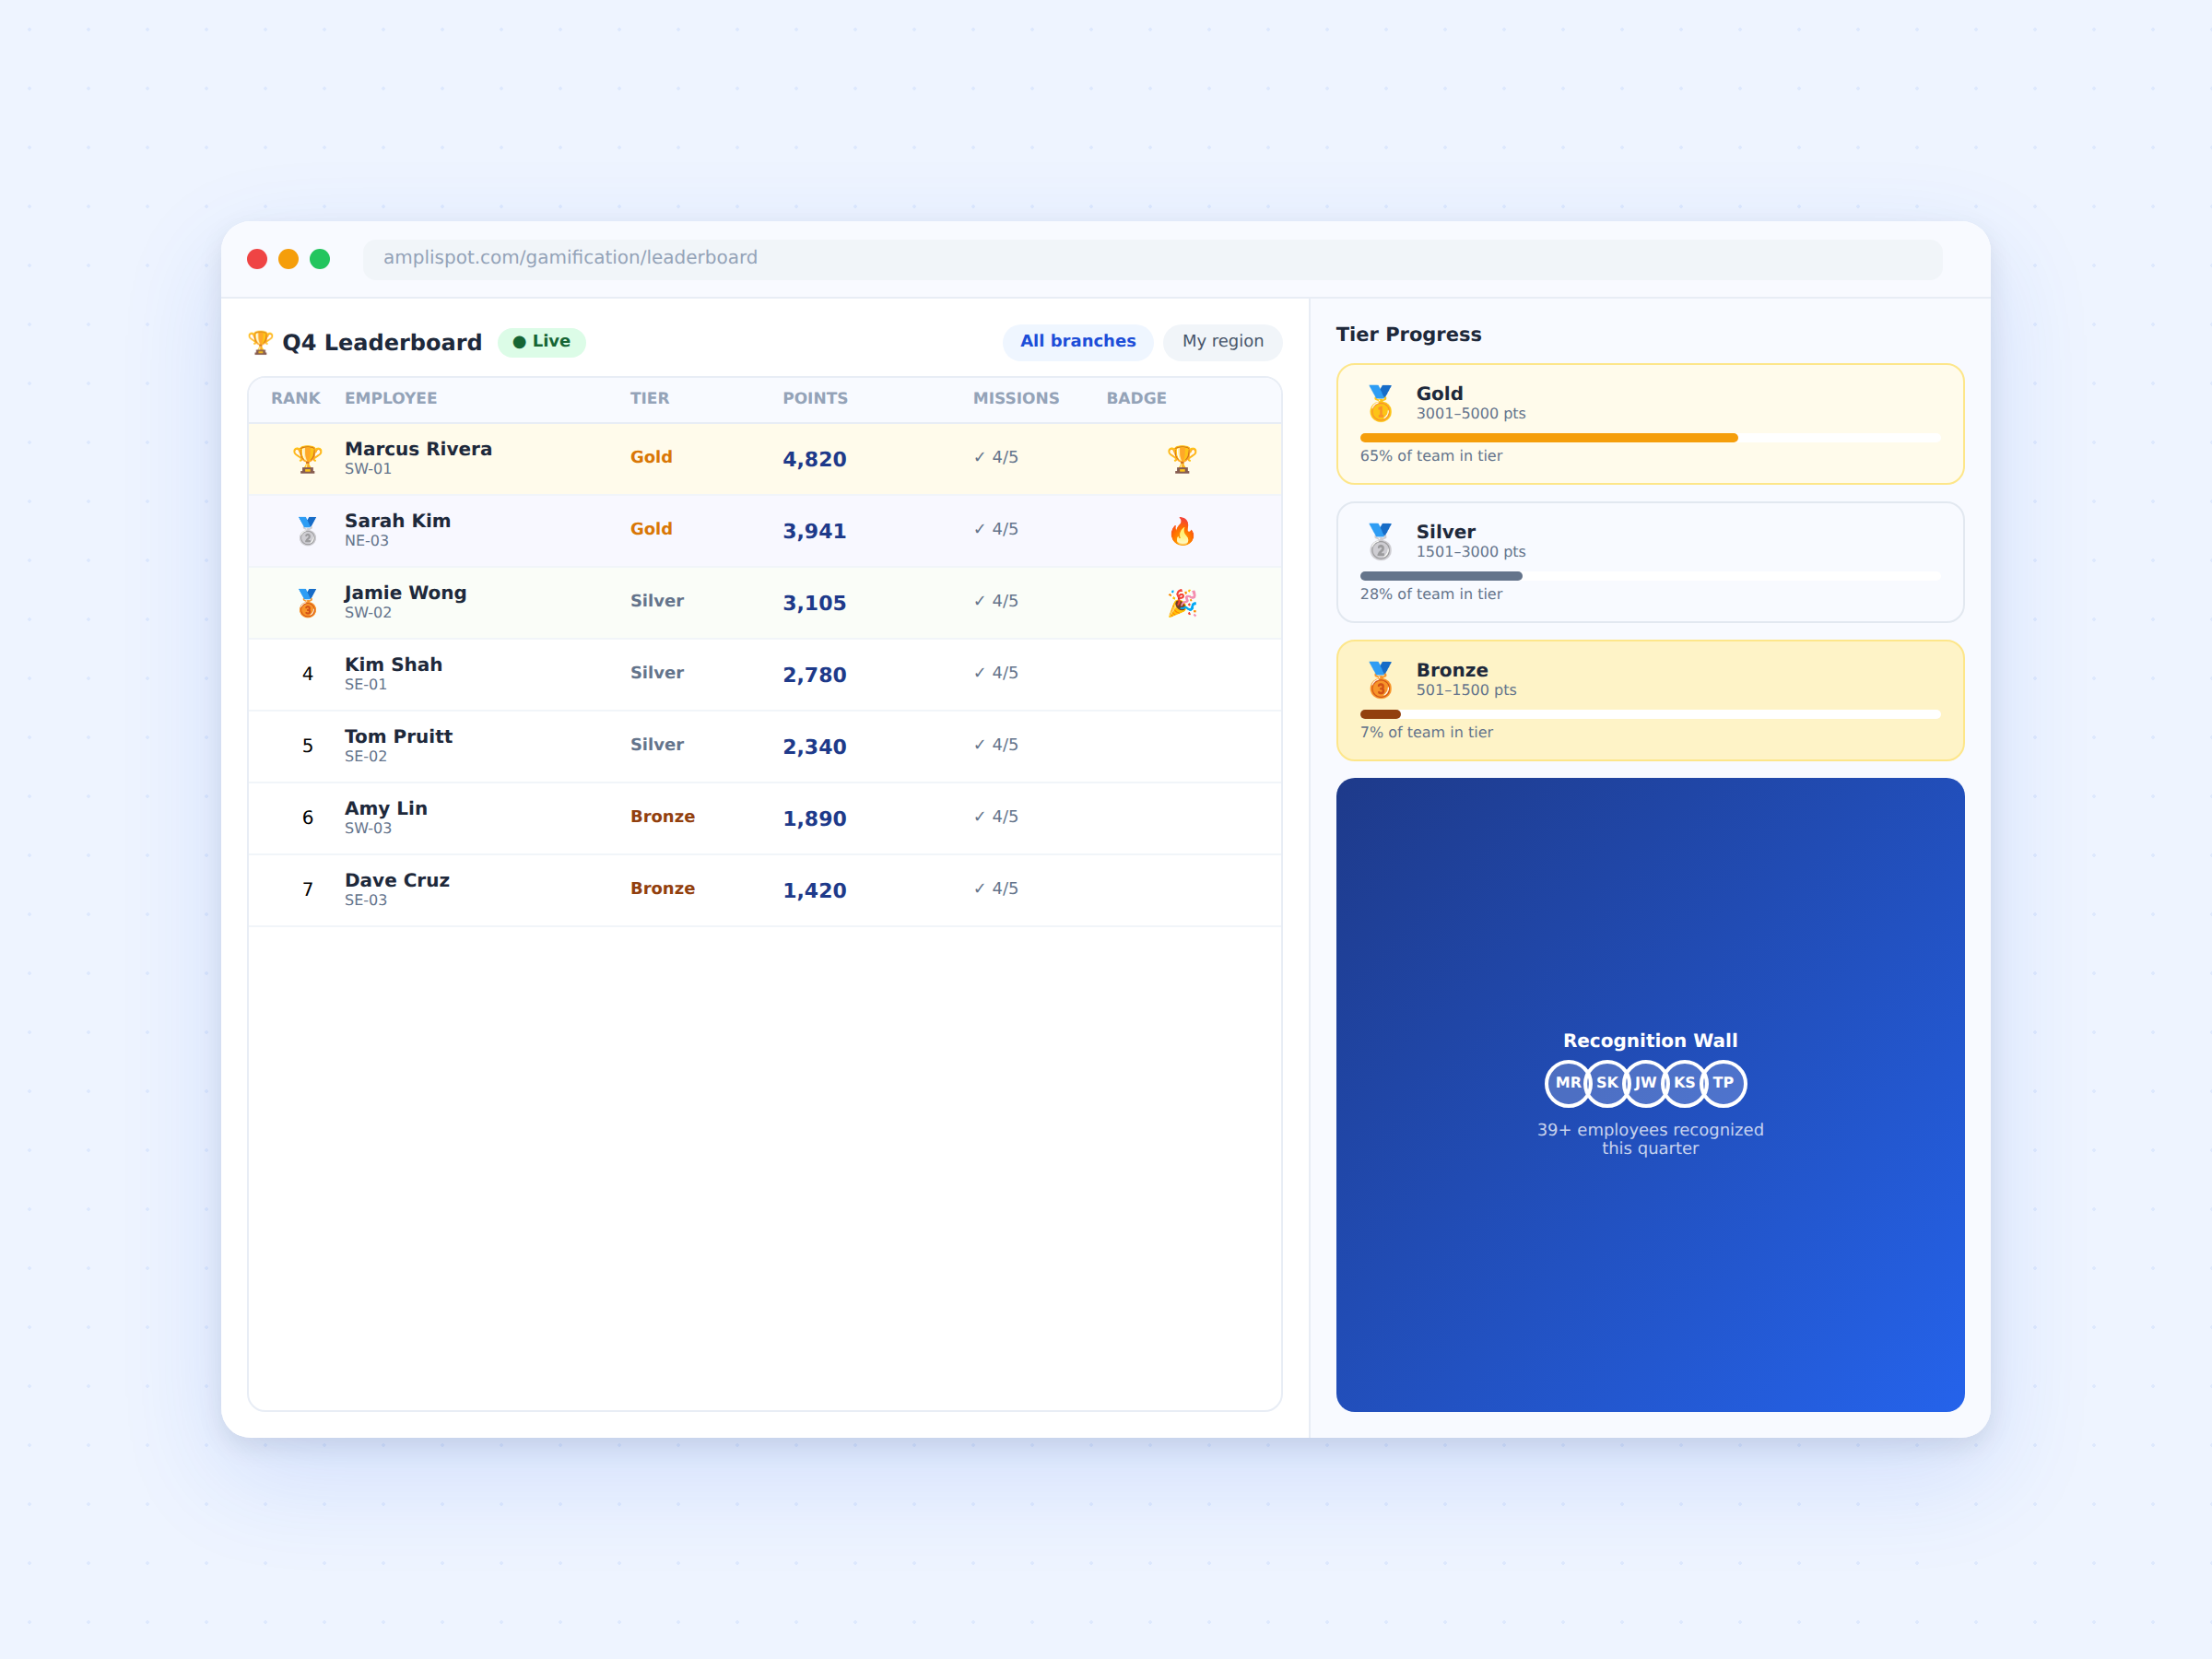Select the All branches filter
Screen dimensions: 2212x1659
pyautogui.click(x=1078, y=342)
